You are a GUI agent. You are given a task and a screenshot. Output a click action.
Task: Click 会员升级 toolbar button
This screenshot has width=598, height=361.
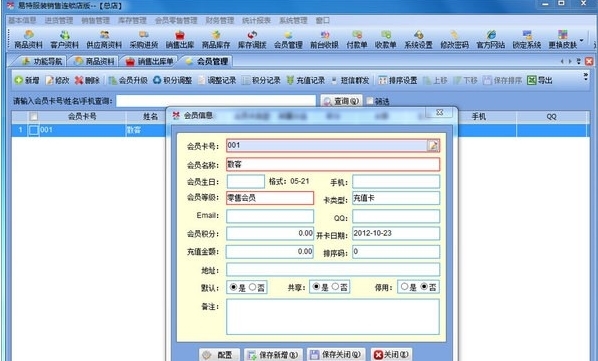pyautogui.click(x=128, y=80)
